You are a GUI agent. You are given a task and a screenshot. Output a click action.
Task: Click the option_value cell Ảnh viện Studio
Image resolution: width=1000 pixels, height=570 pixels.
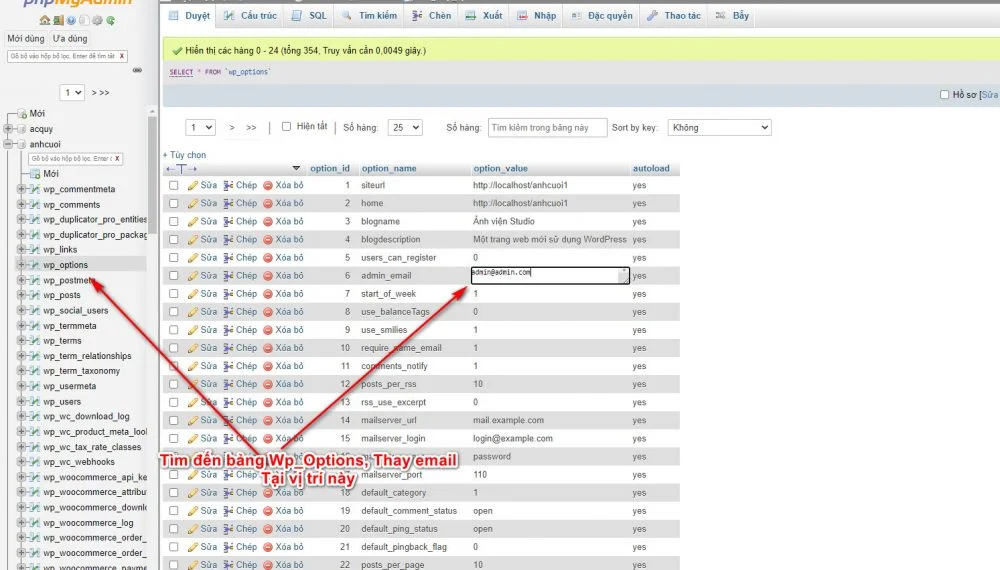tap(504, 221)
